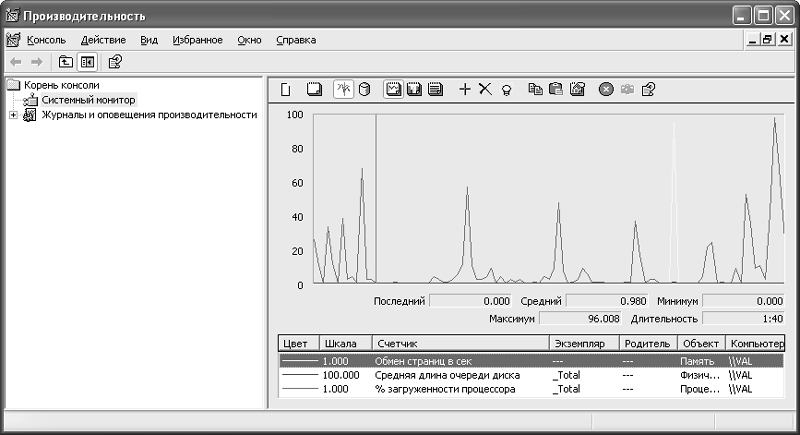
Task: Click the plus icon to add counter
Action: pyautogui.click(x=464, y=89)
